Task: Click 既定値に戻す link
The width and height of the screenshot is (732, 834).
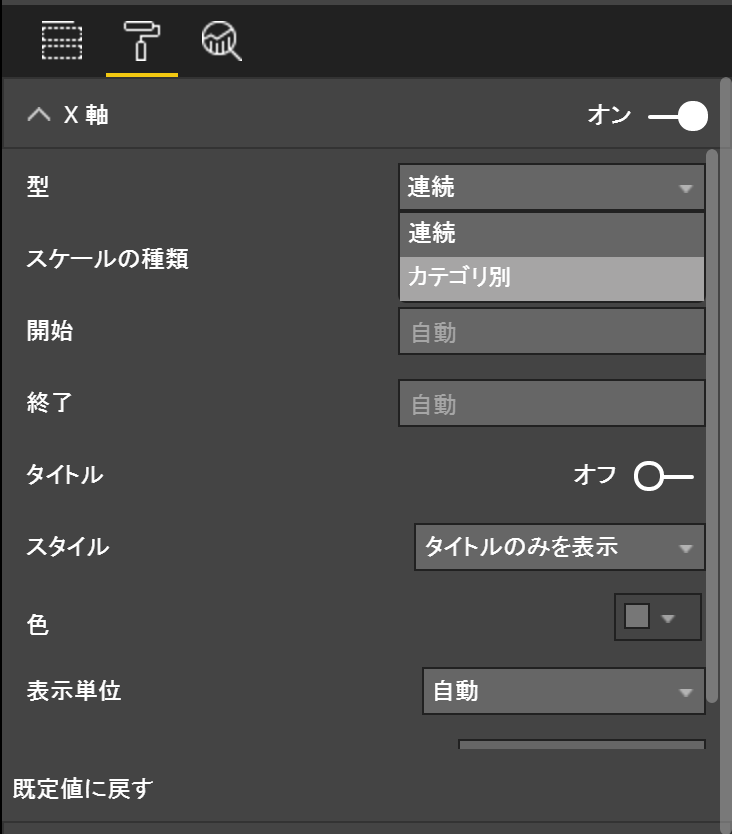Action: click(x=83, y=788)
